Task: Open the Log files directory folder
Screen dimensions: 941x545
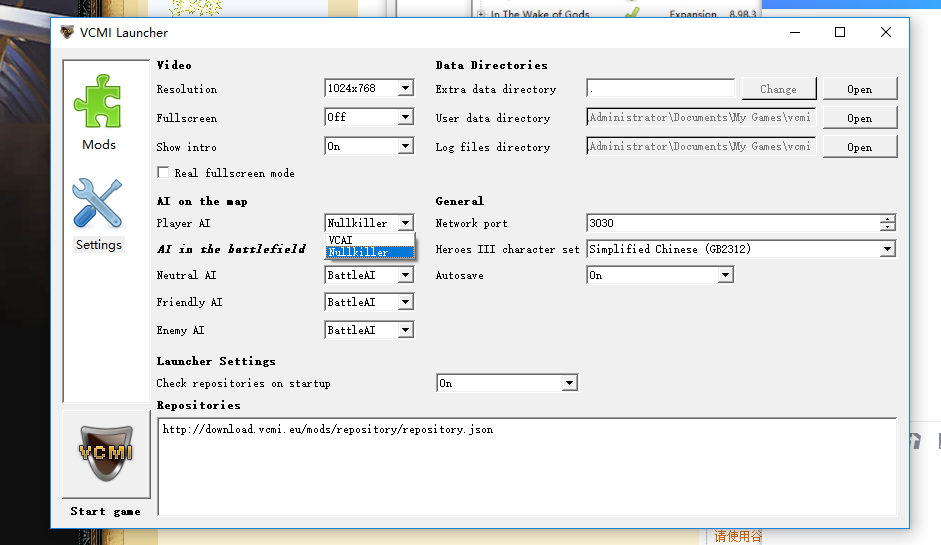Action: pyautogui.click(x=860, y=146)
